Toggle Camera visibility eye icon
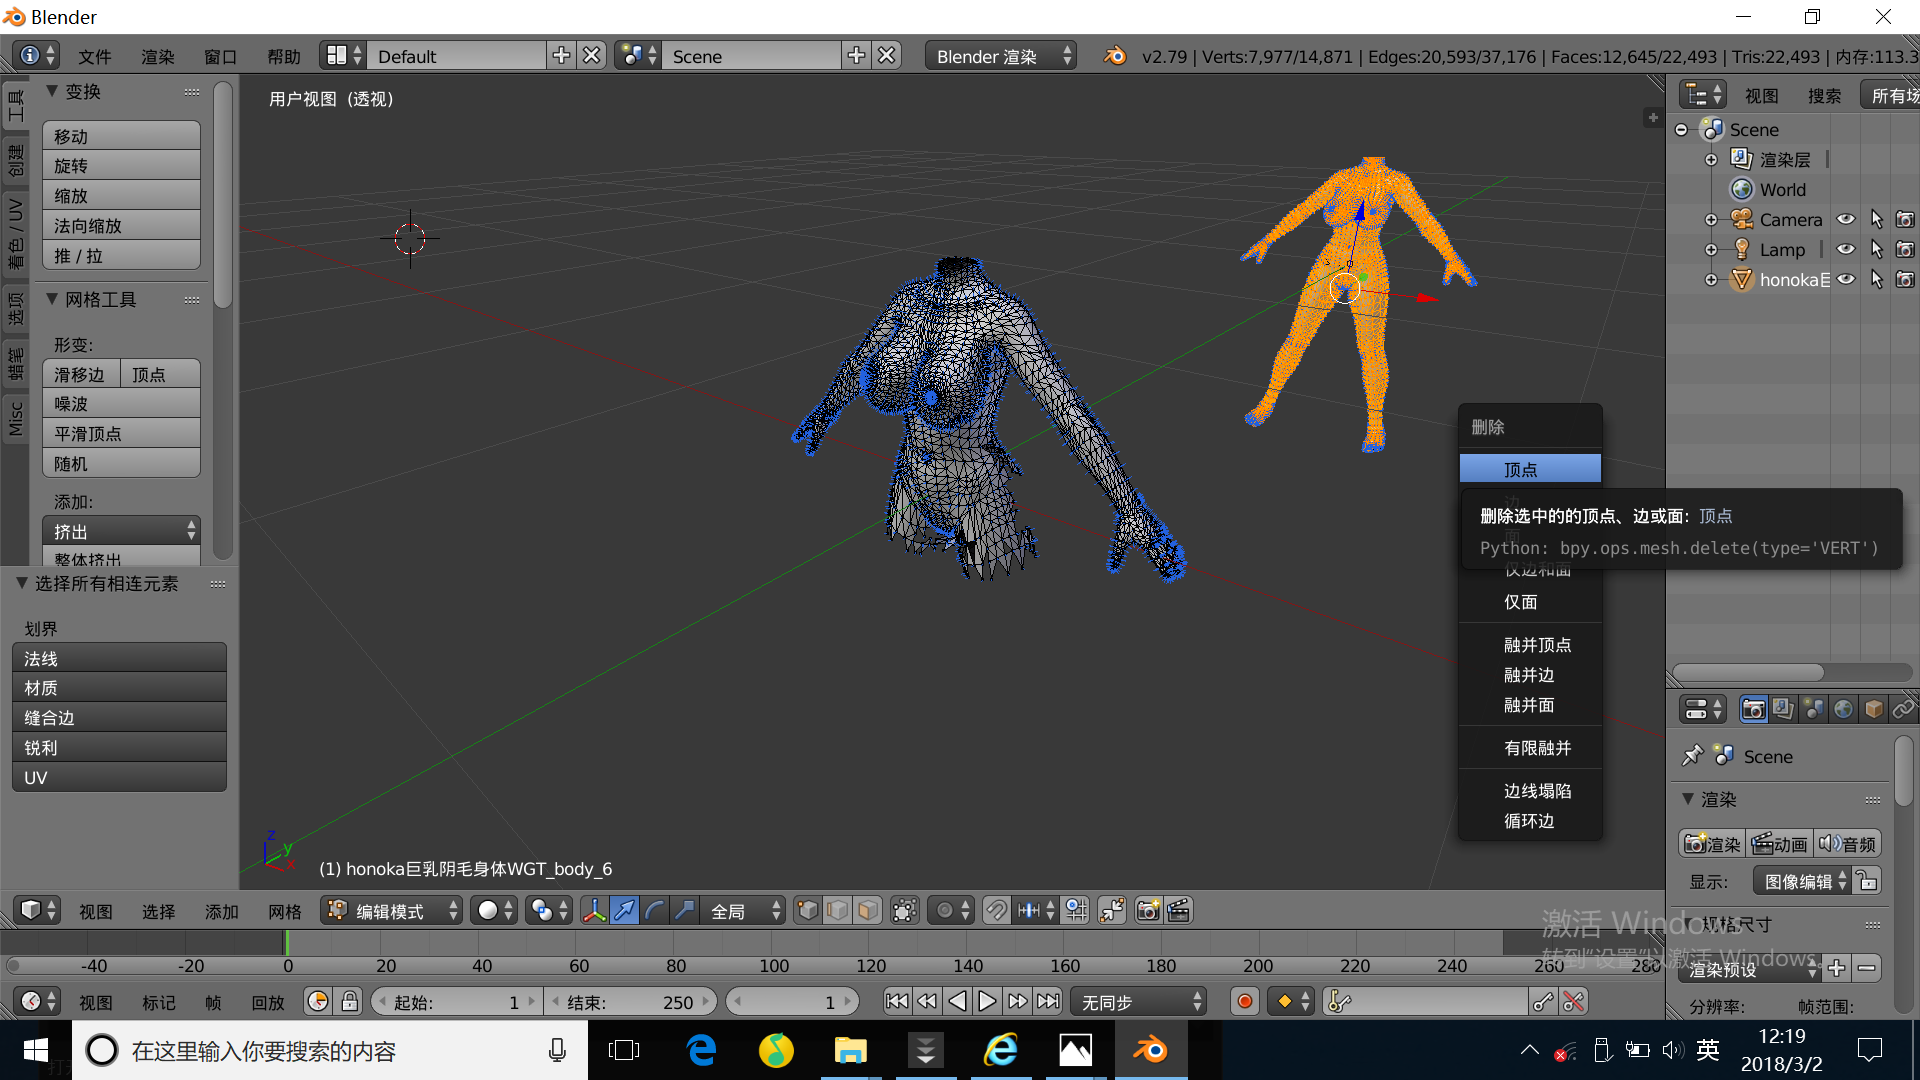This screenshot has width=1920, height=1080. (x=1846, y=220)
